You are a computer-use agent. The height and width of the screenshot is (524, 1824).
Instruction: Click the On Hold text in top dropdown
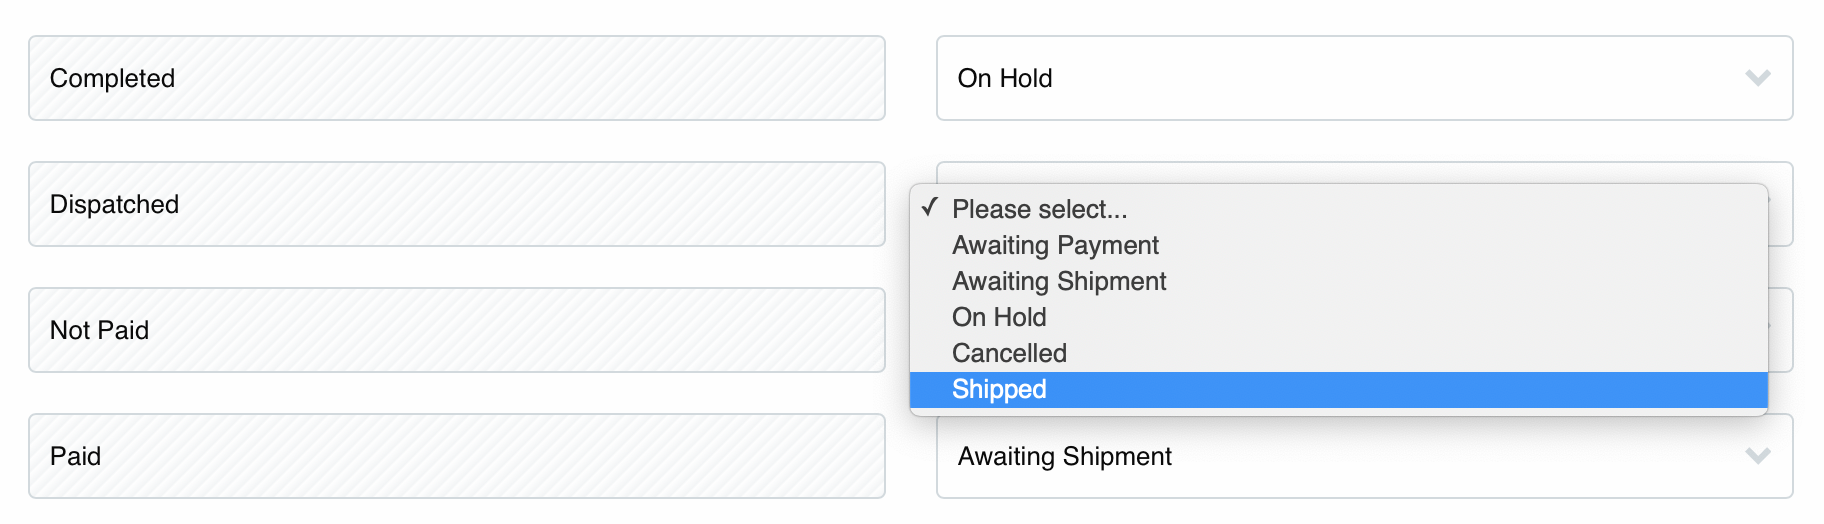pos(1004,78)
